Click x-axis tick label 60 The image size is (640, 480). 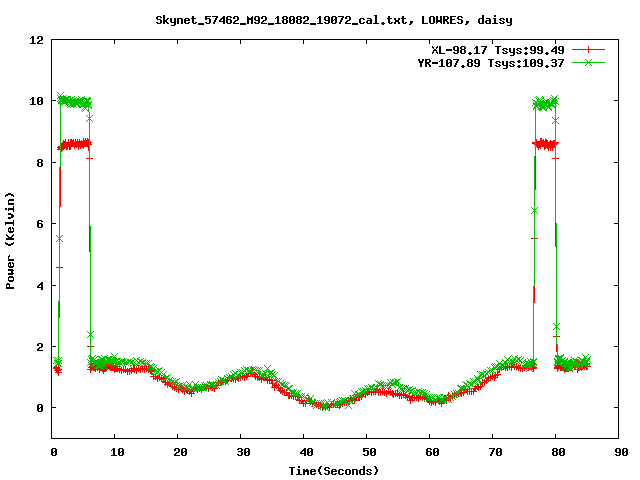tap(432, 452)
